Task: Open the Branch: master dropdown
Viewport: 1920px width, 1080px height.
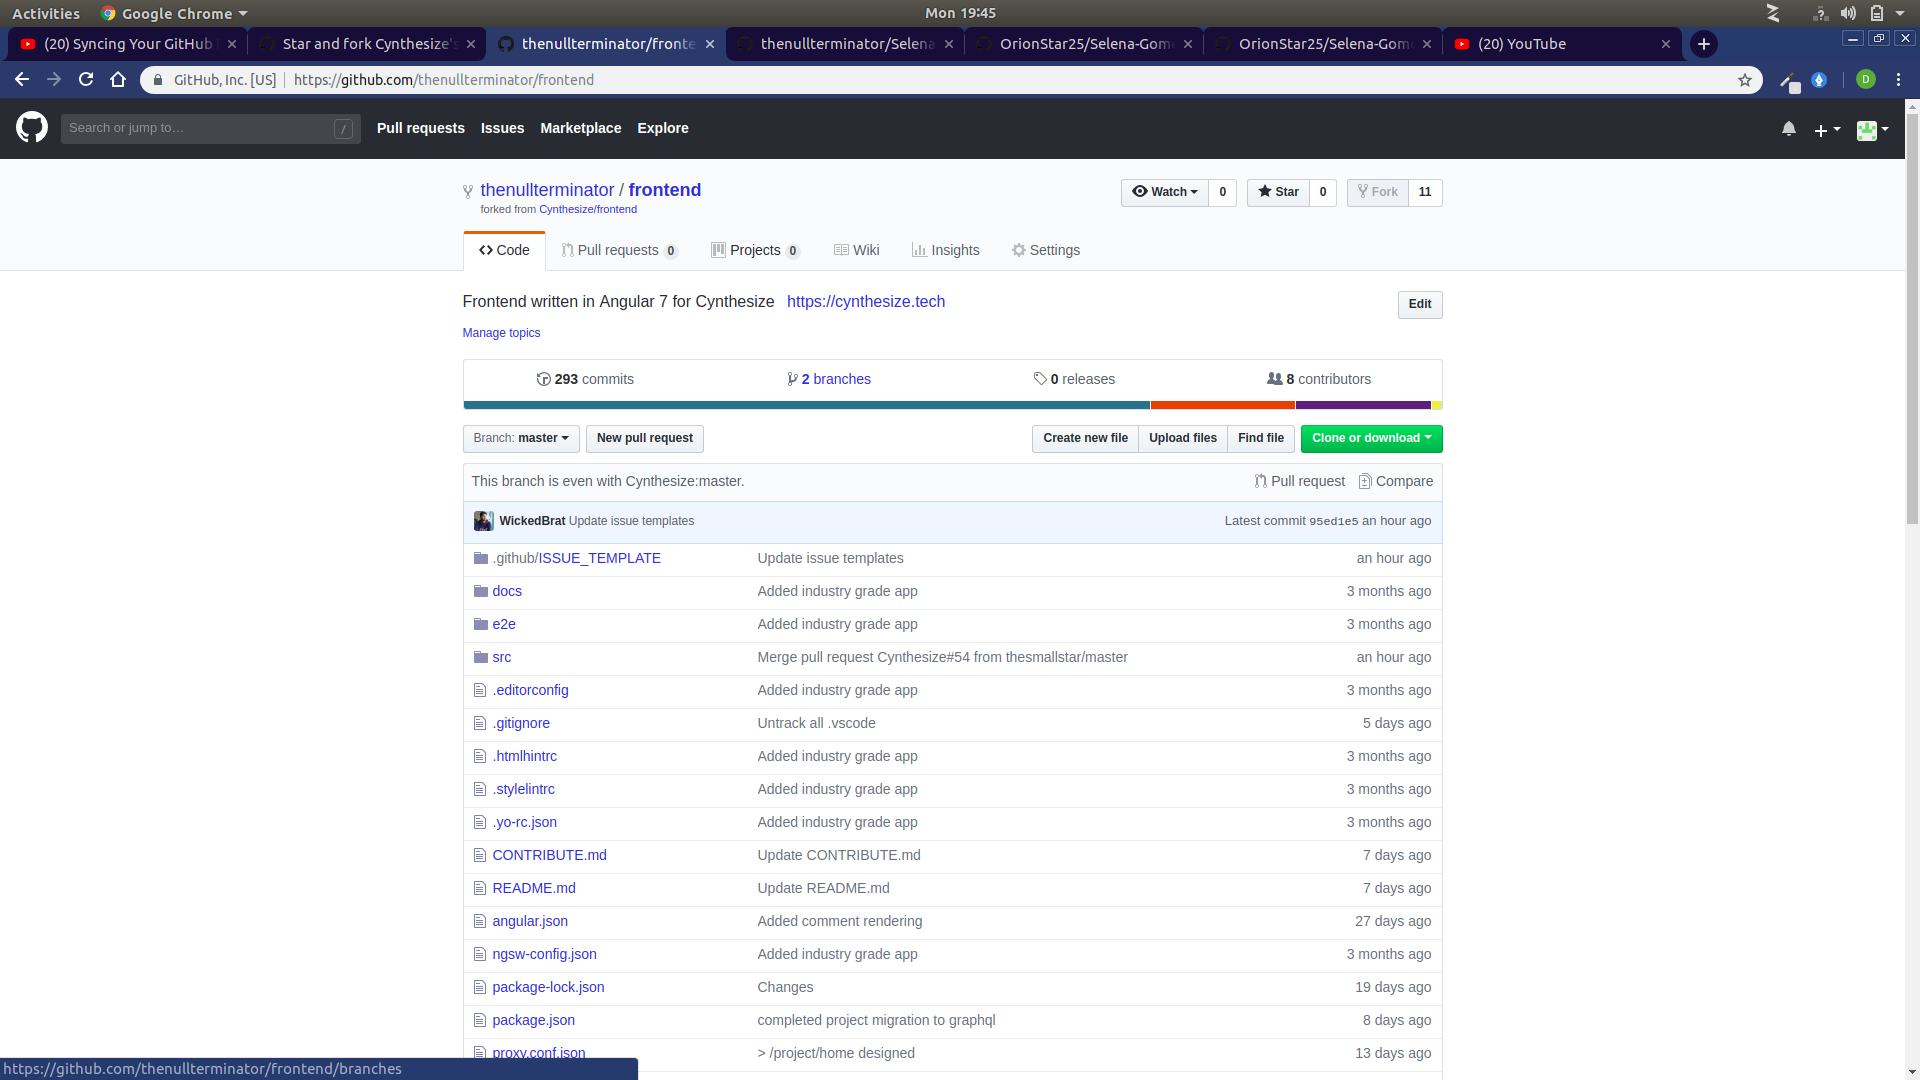Action: [520, 438]
